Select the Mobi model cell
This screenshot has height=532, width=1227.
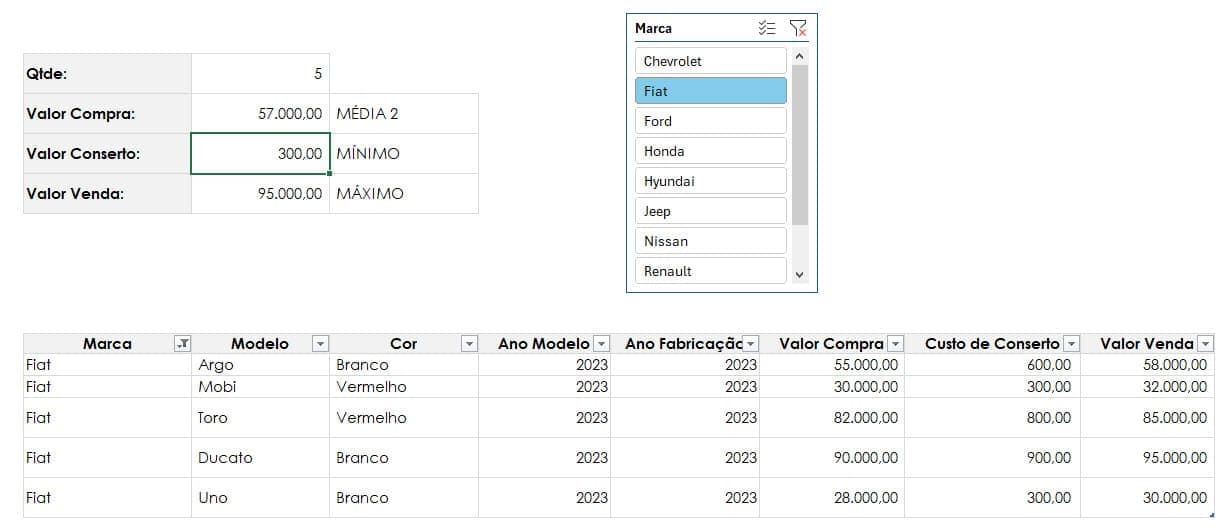tap(260, 387)
